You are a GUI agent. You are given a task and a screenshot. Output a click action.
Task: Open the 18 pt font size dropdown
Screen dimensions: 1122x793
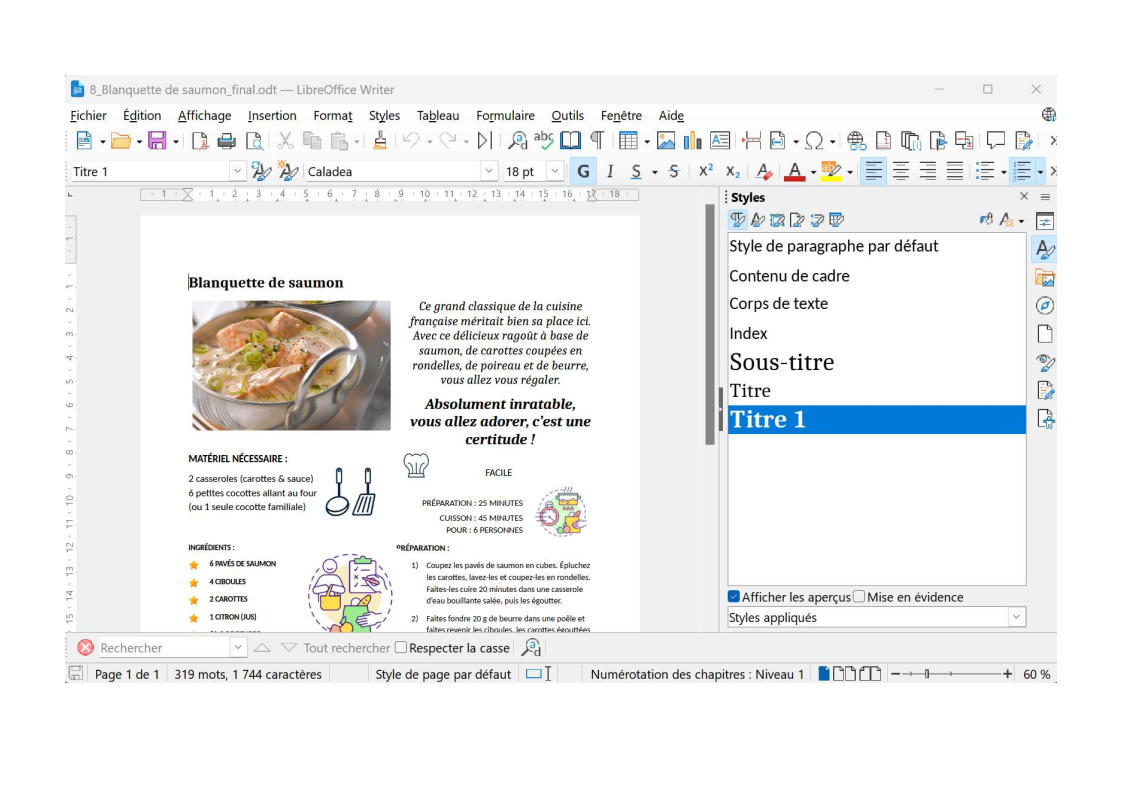point(555,172)
